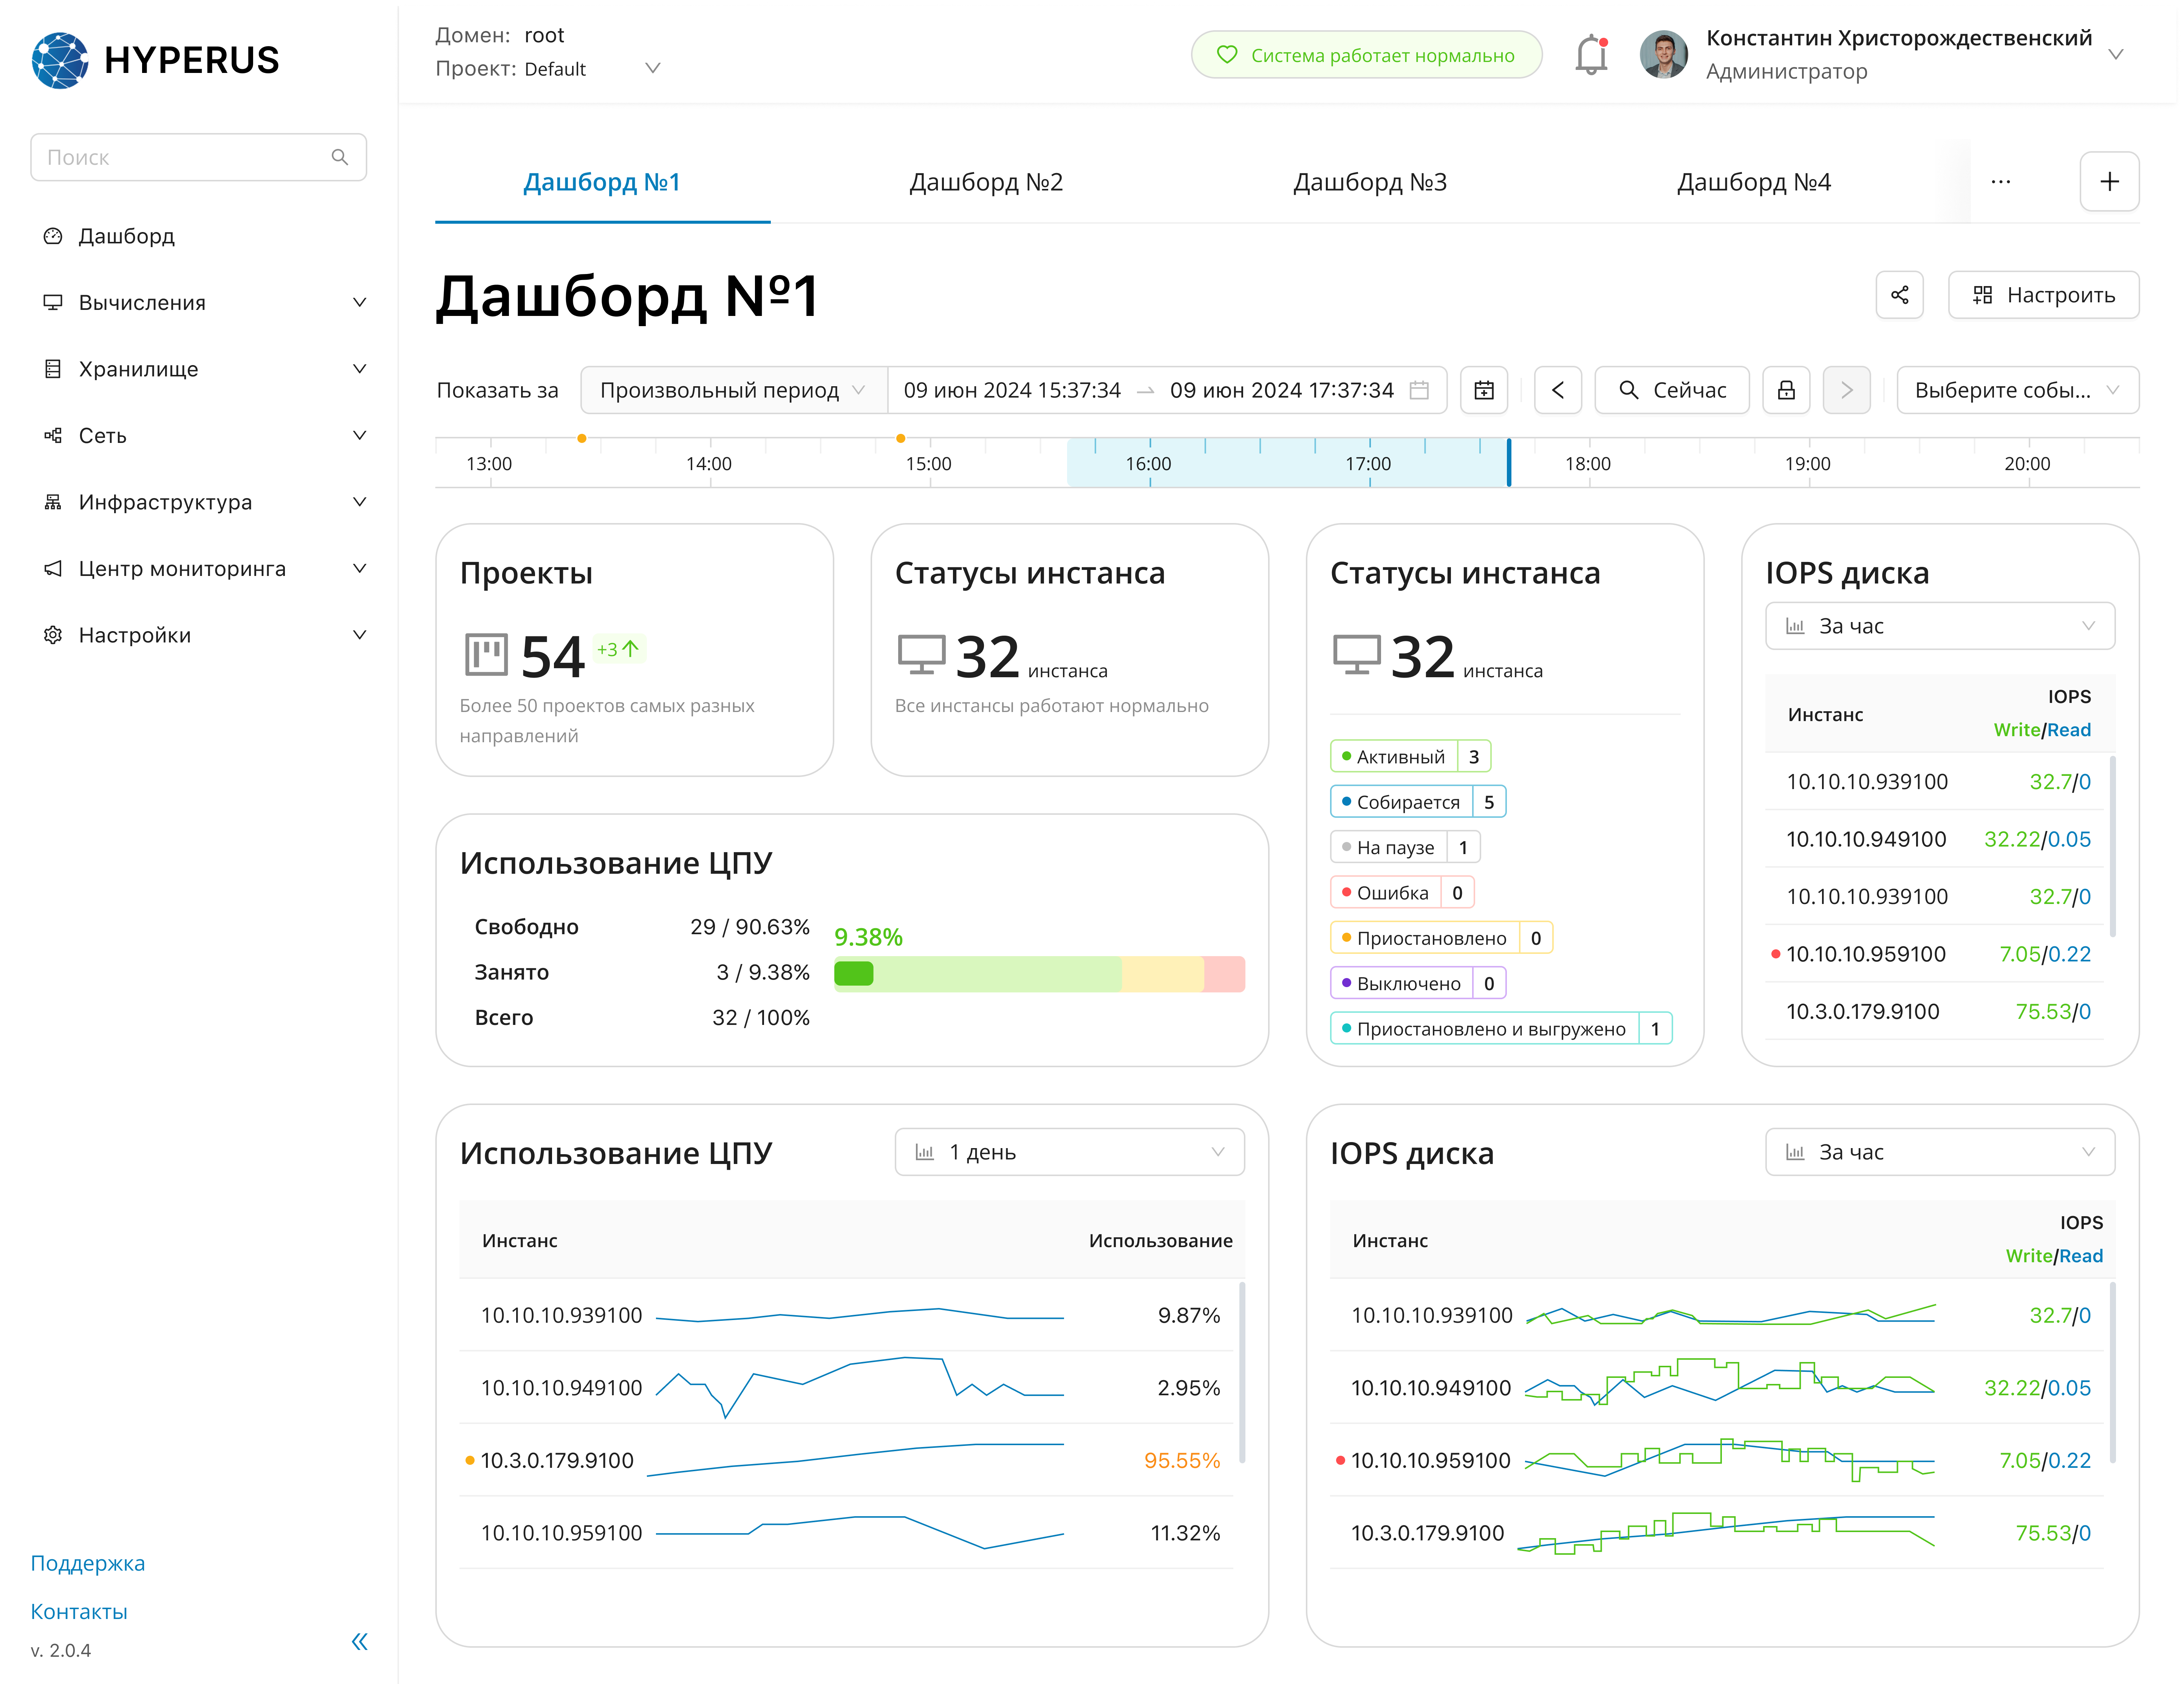Viewport: 2184px width, 1684px height.
Task: Click the blue timeline end handle
Action: pos(1509,463)
